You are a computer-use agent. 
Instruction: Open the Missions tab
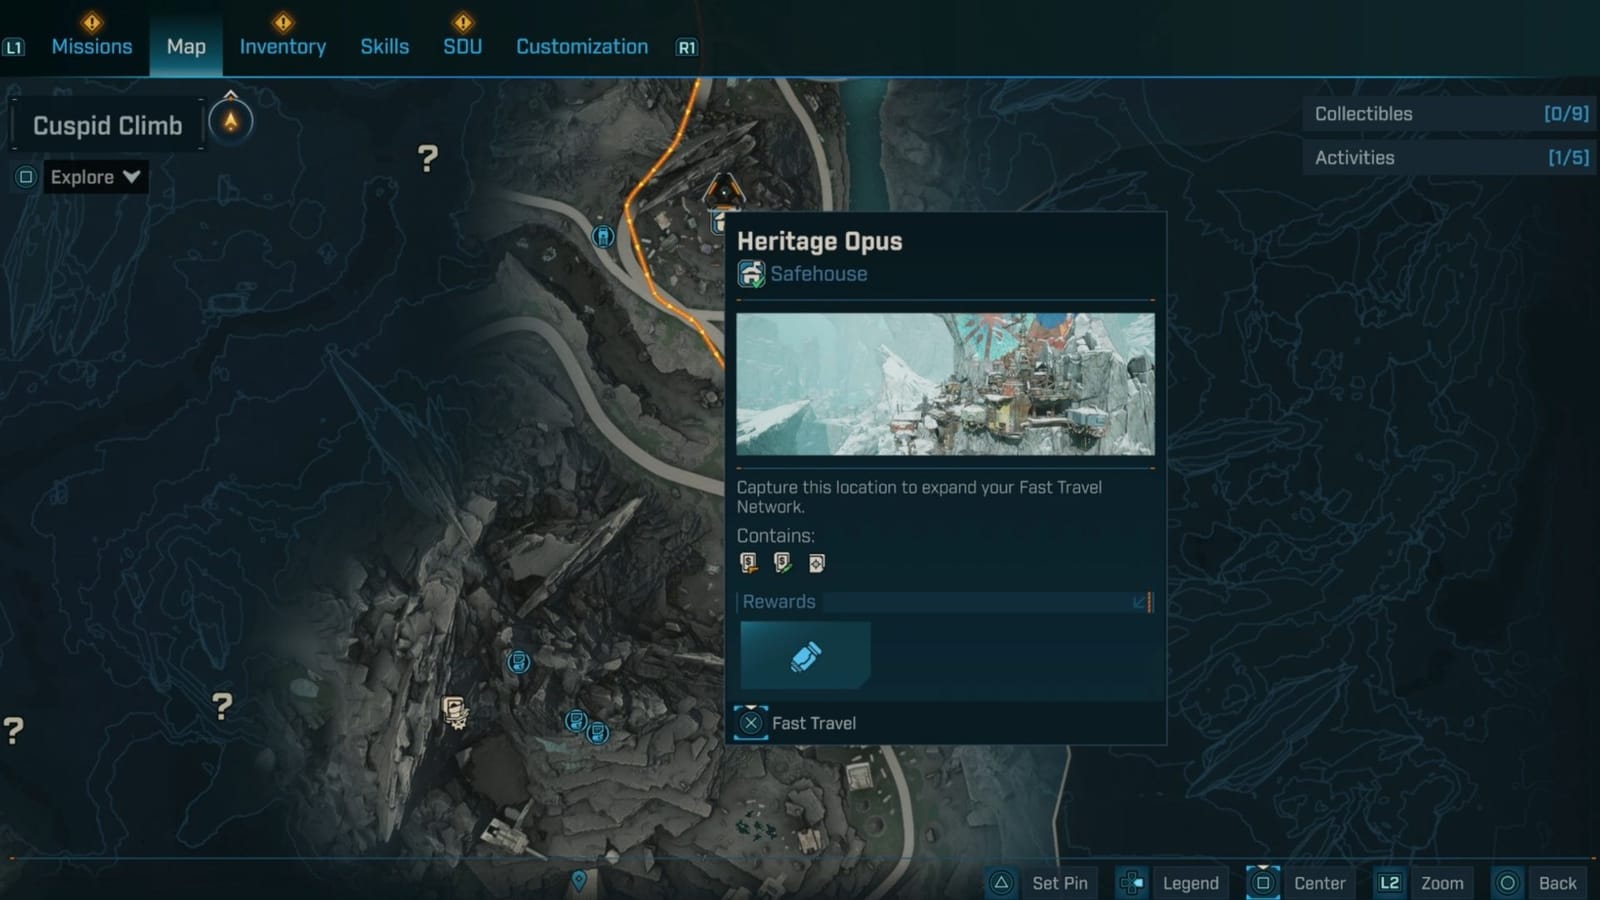point(91,47)
